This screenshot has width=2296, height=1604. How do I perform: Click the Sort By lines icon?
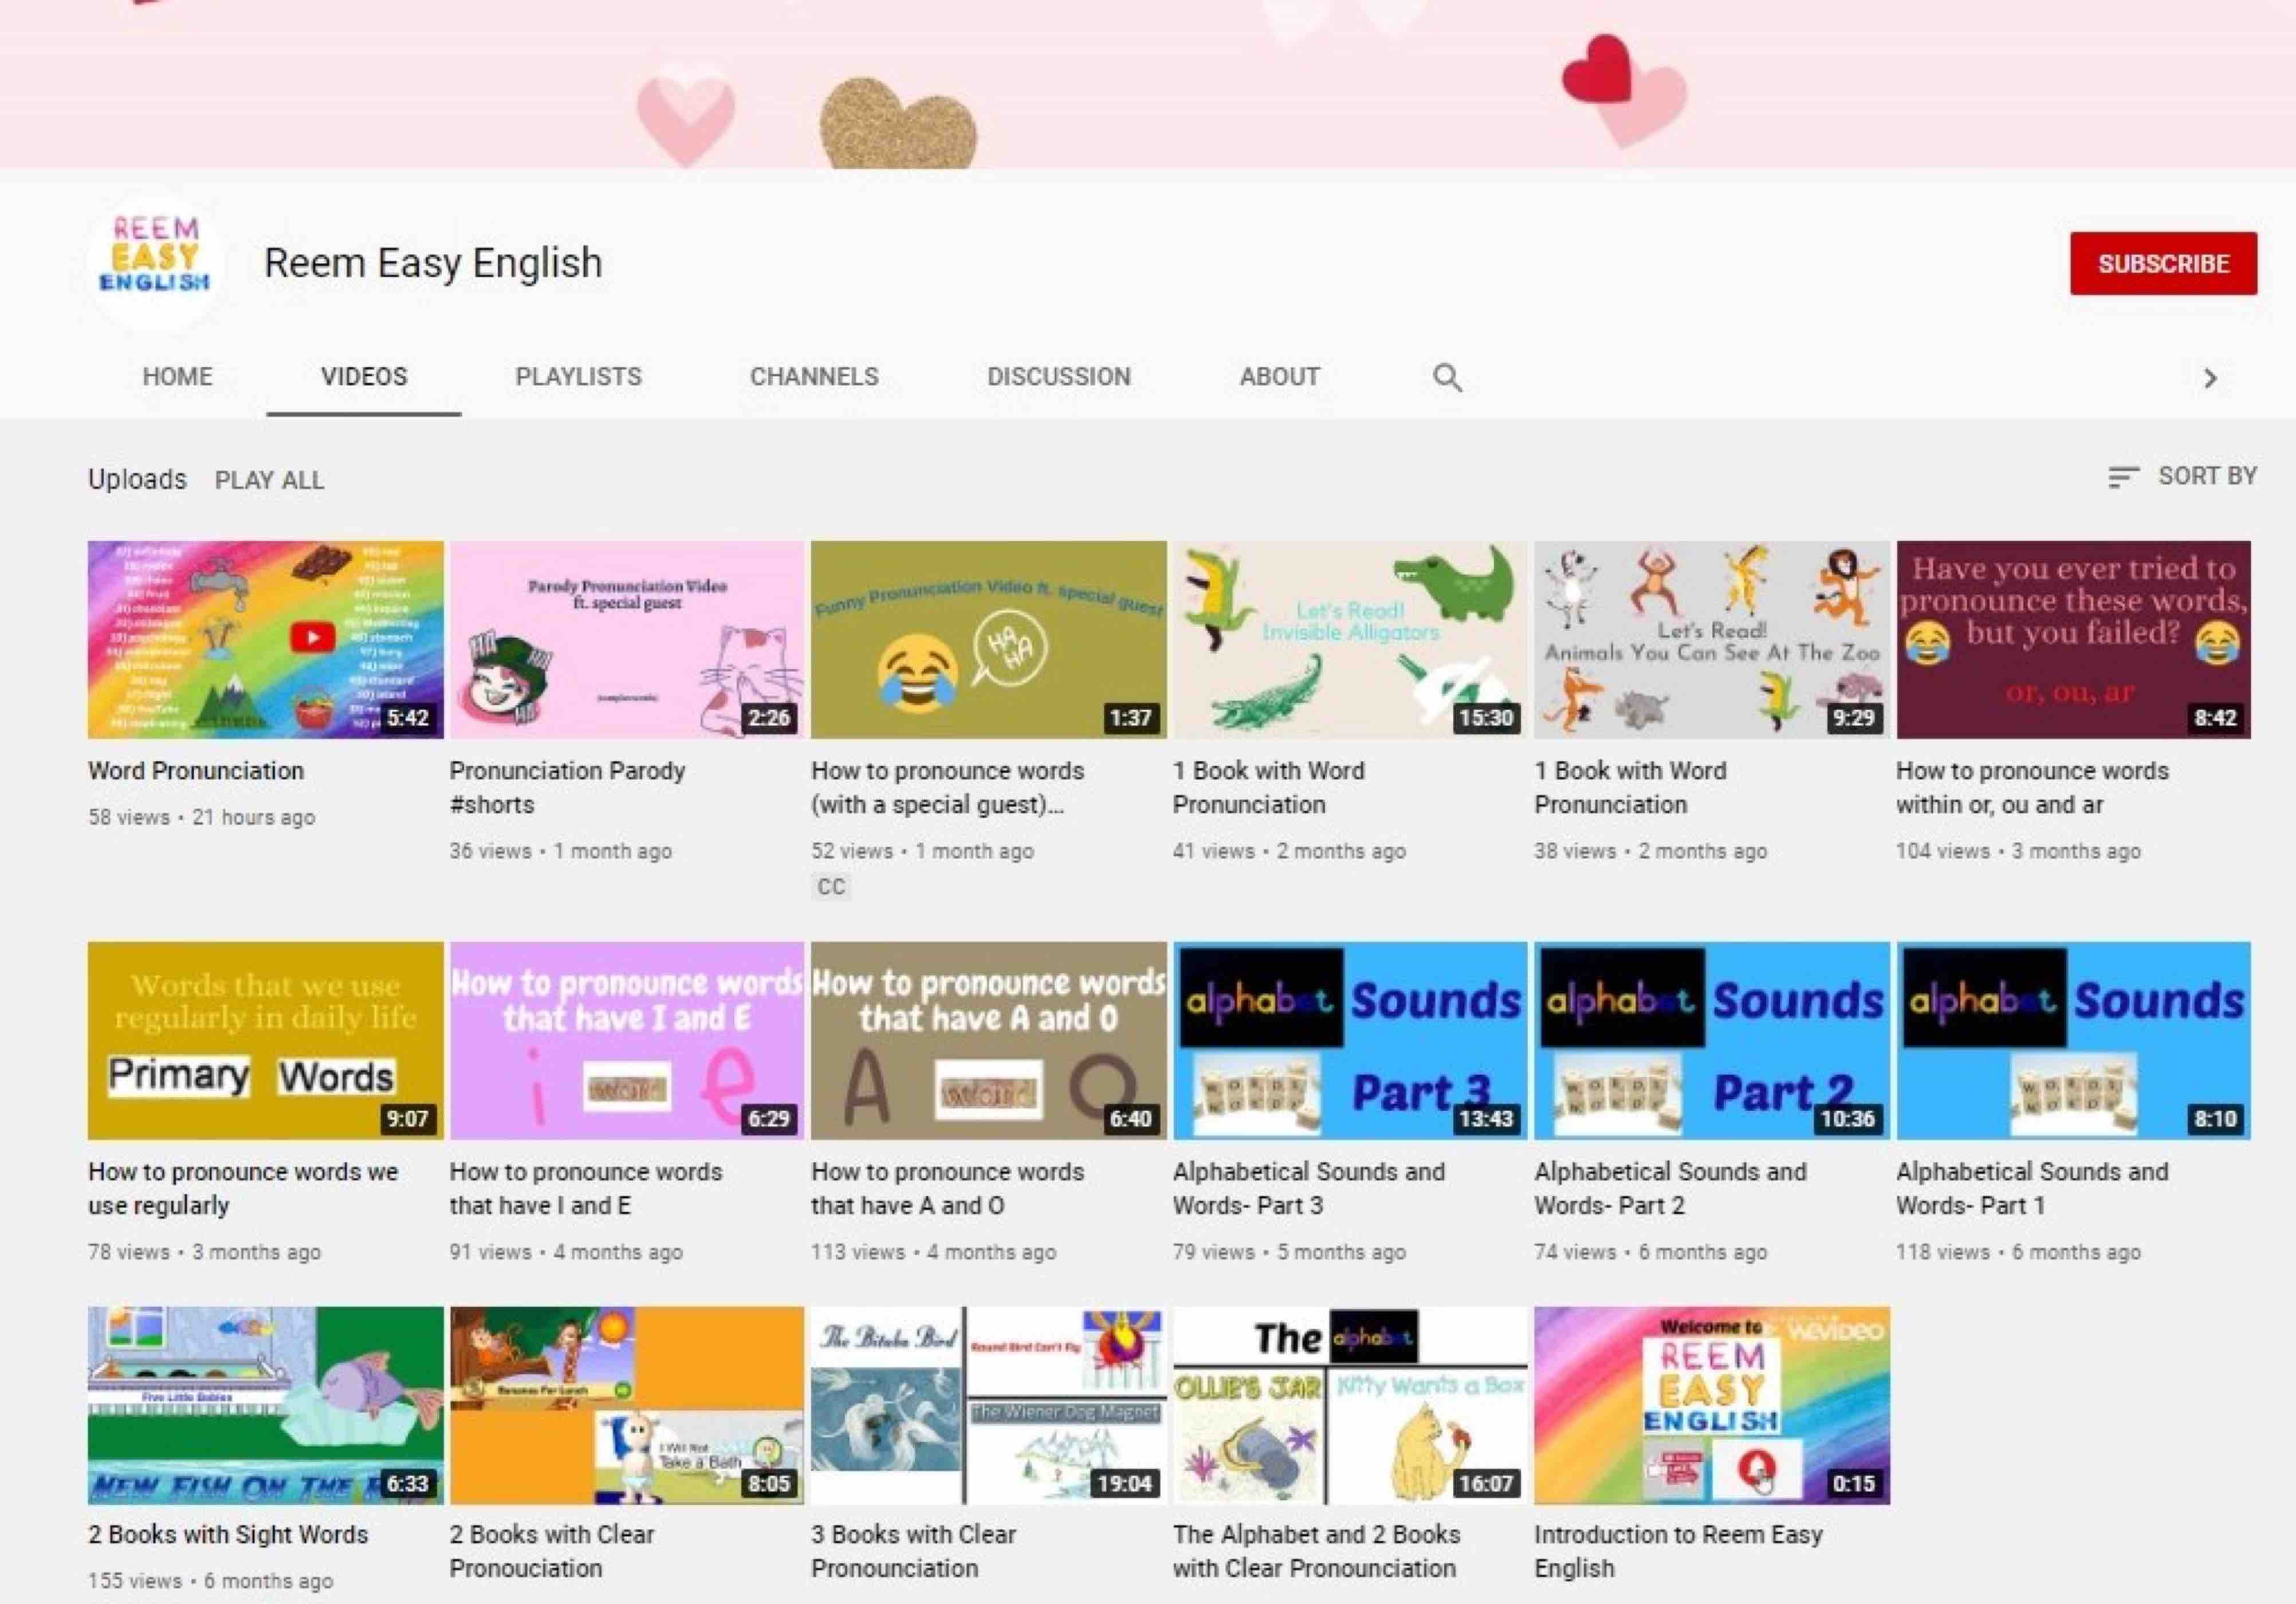click(x=2122, y=477)
